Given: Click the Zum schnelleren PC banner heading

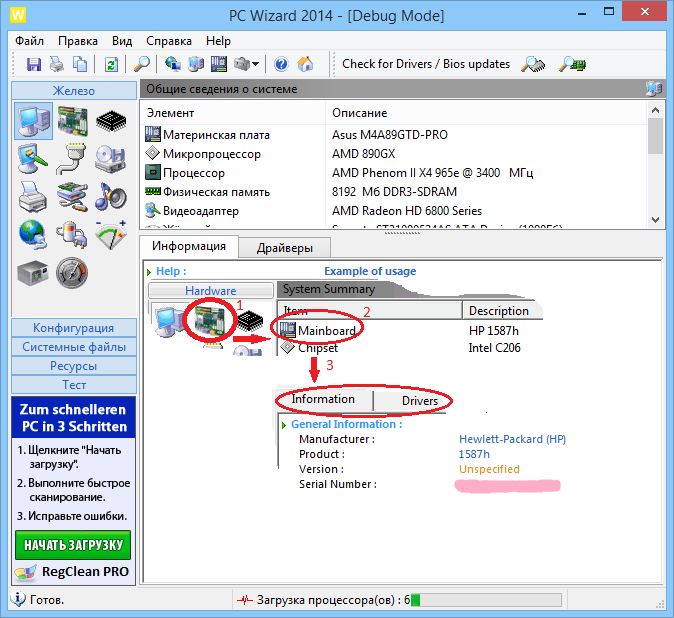Looking at the screenshot, I should point(74,418).
